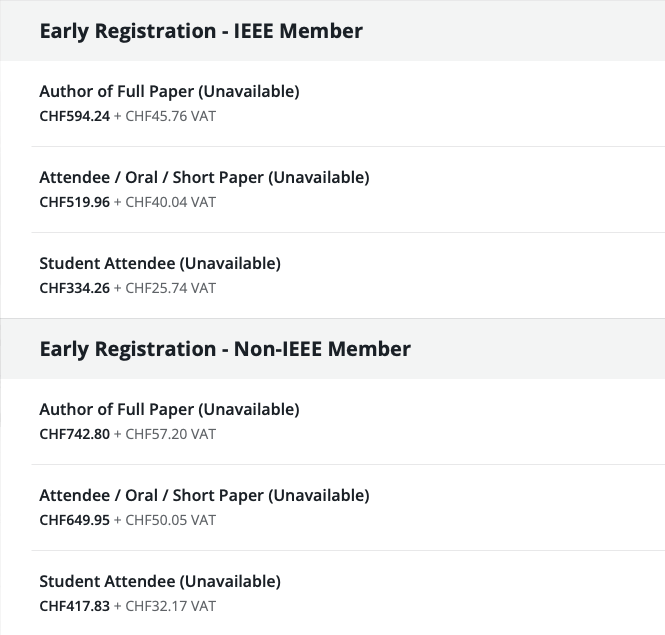The width and height of the screenshot is (665, 635).
Task: Select Attendee / Oral / Short Paper under Non-IEEE Member
Action: click(204, 496)
